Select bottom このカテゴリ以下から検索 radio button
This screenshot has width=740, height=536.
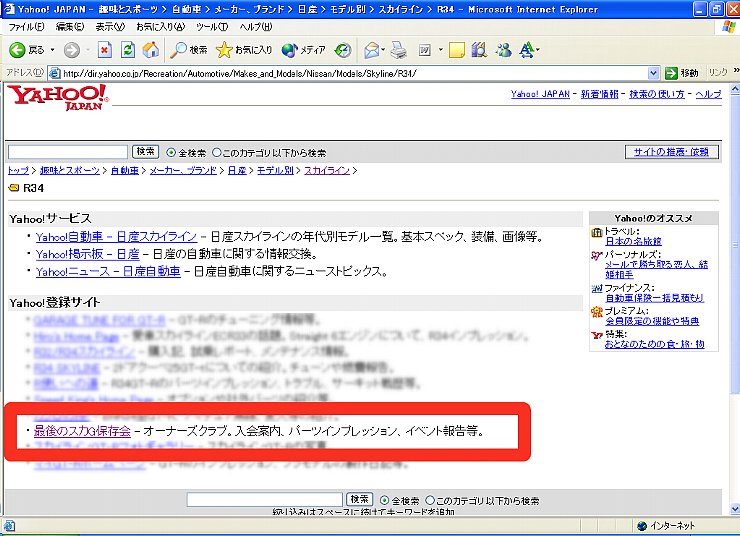click(x=430, y=500)
